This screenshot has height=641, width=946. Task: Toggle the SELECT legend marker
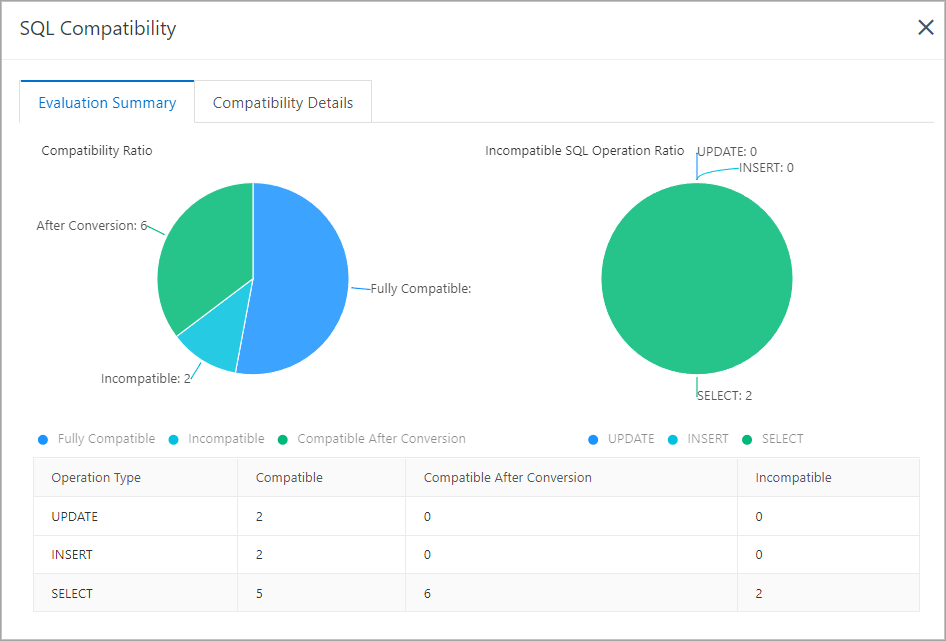pos(747,439)
